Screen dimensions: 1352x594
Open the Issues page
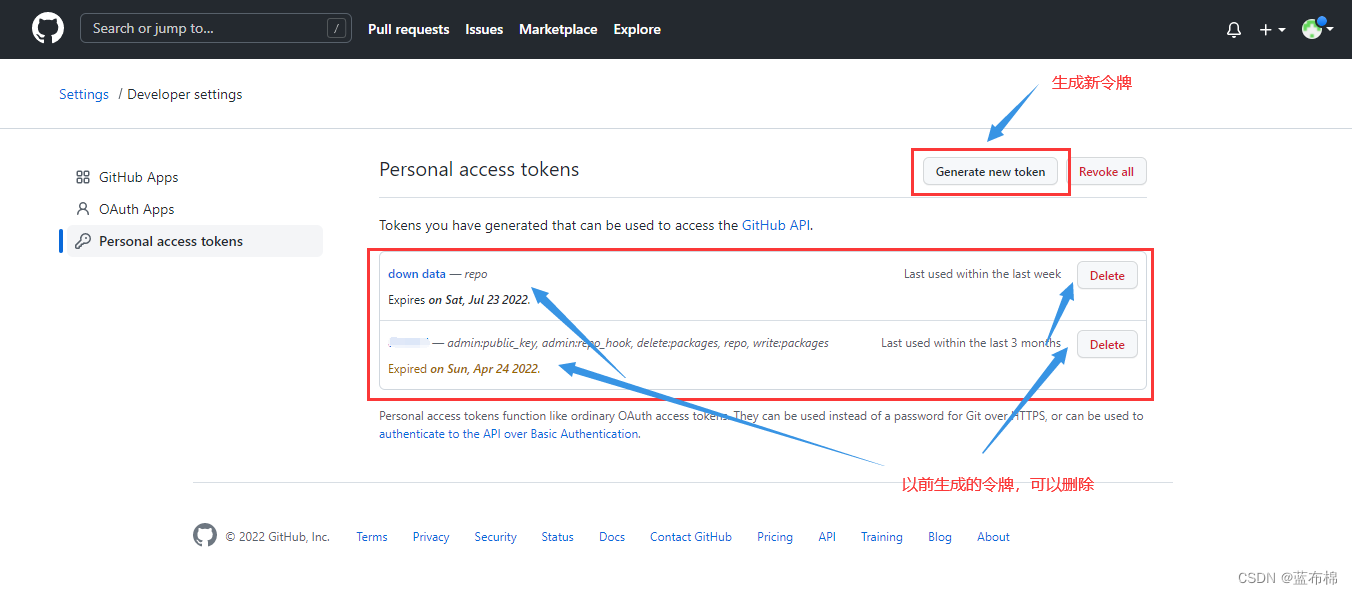(484, 29)
